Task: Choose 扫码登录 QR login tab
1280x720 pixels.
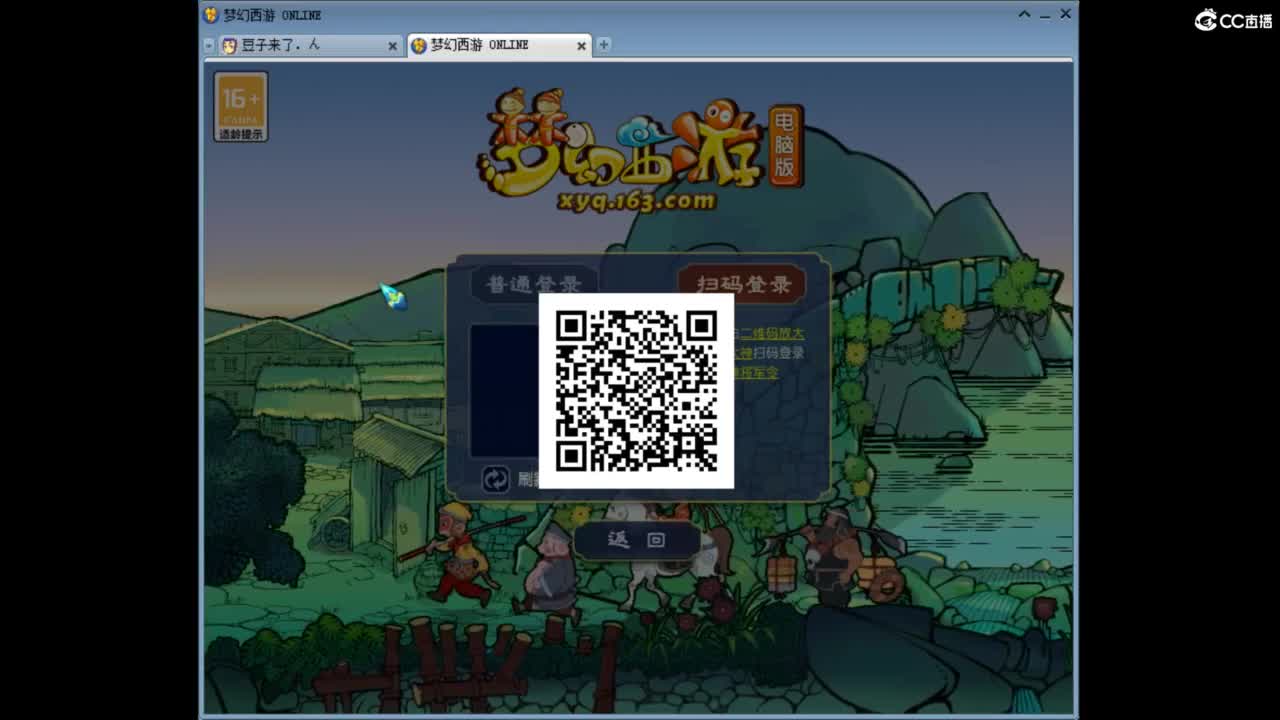Action: [742, 284]
